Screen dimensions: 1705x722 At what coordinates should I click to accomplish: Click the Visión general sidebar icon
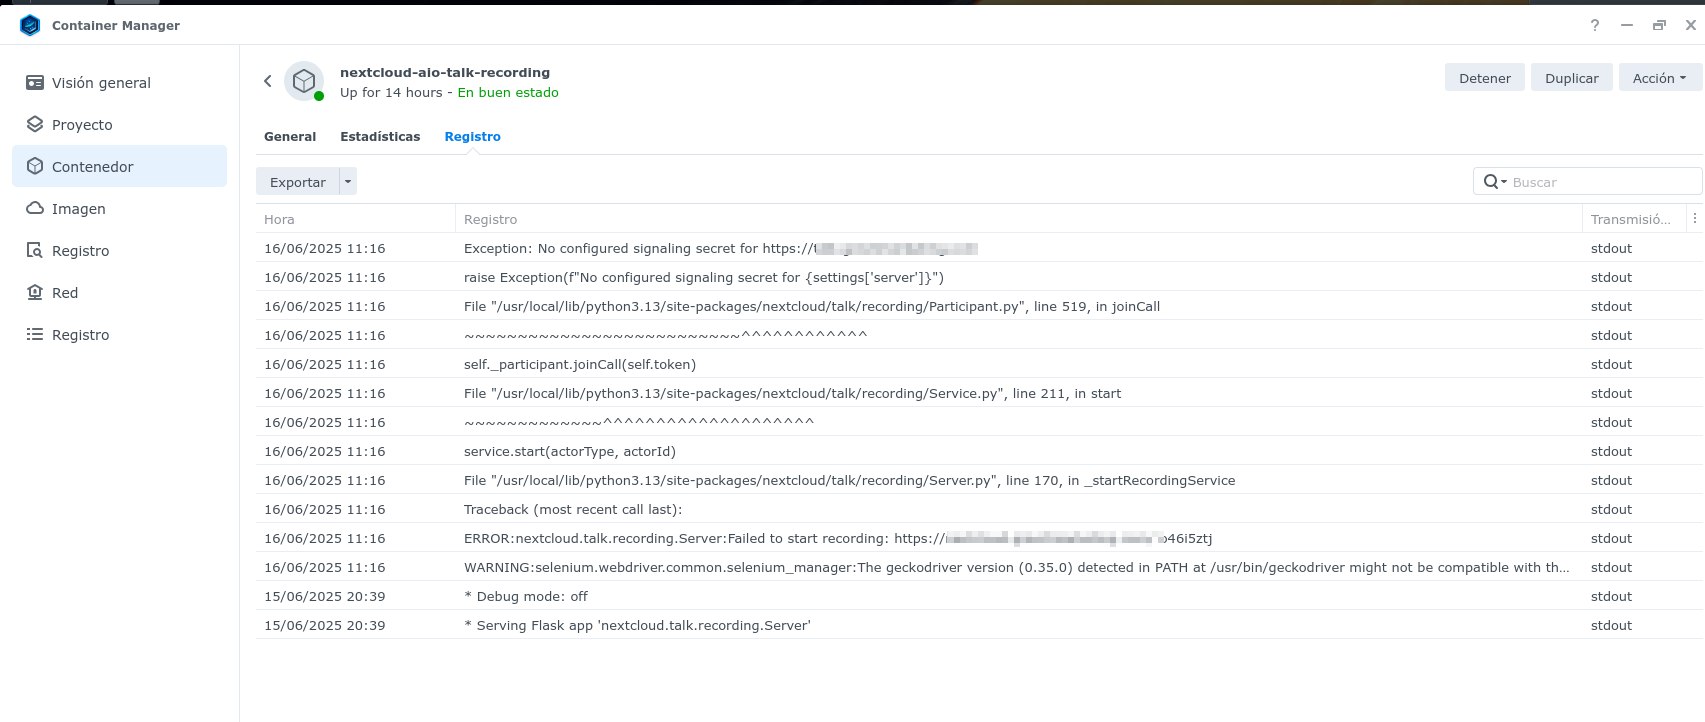pyautogui.click(x=35, y=83)
